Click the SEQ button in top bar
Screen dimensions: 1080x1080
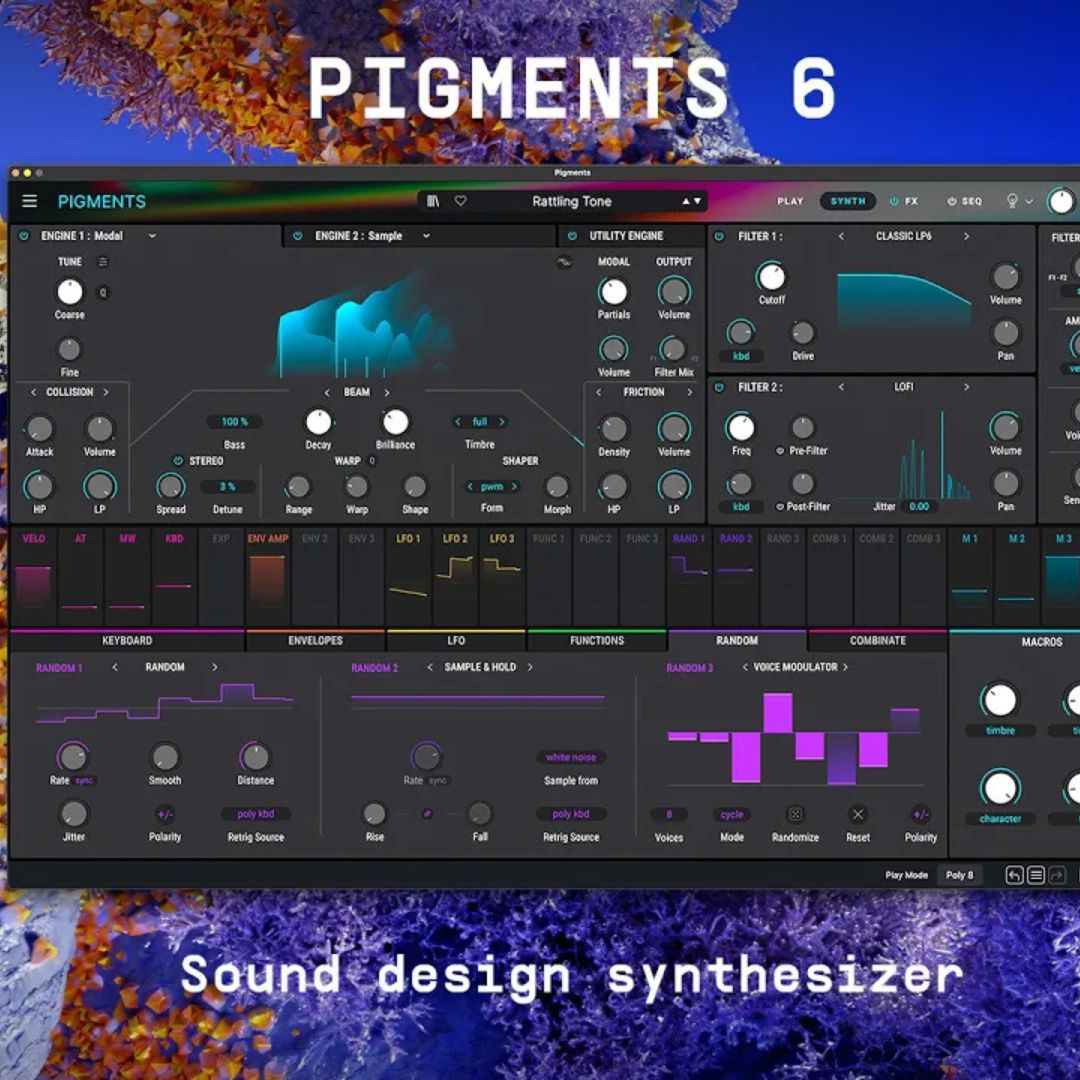tap(964, 201)
